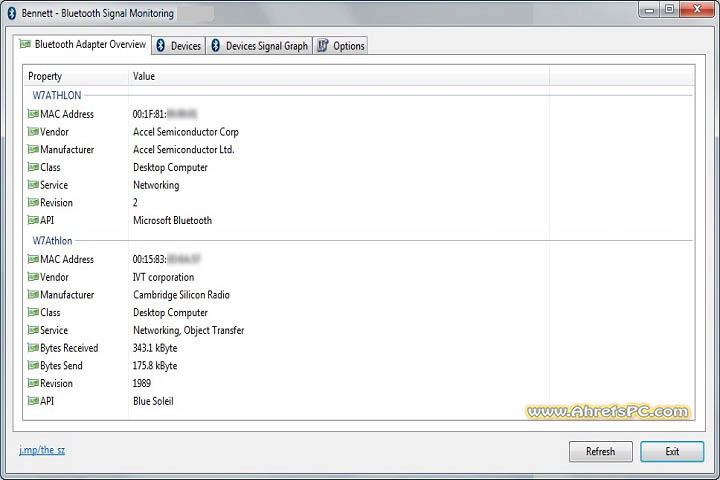Click adapter icon beside Vendor Accel Semiconductor Corp

tap(33, 132)
